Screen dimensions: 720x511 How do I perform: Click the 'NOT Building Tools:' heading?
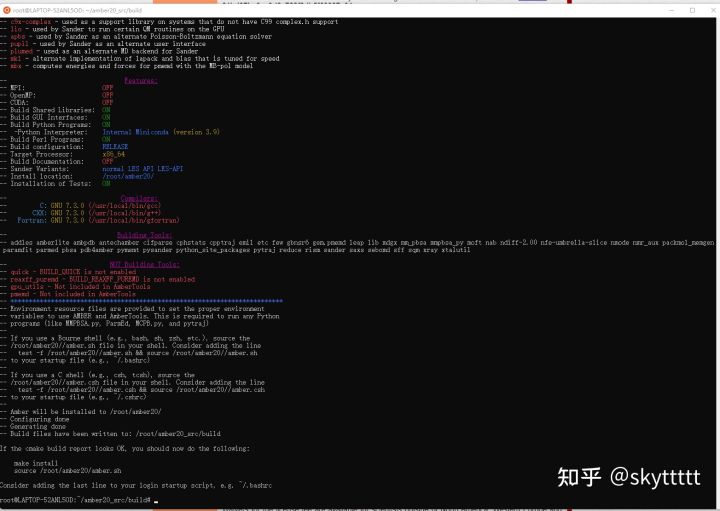[x=145, y=264]
